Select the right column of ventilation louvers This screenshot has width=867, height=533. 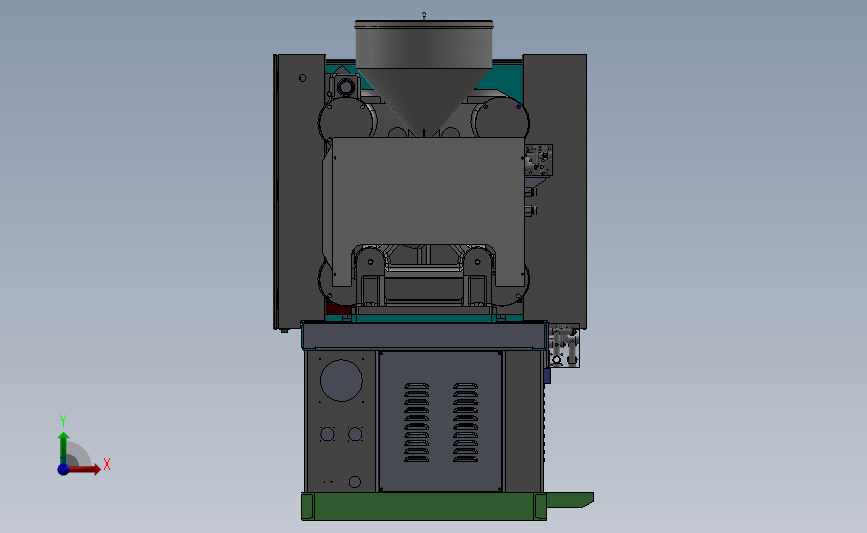click(466, 422)
